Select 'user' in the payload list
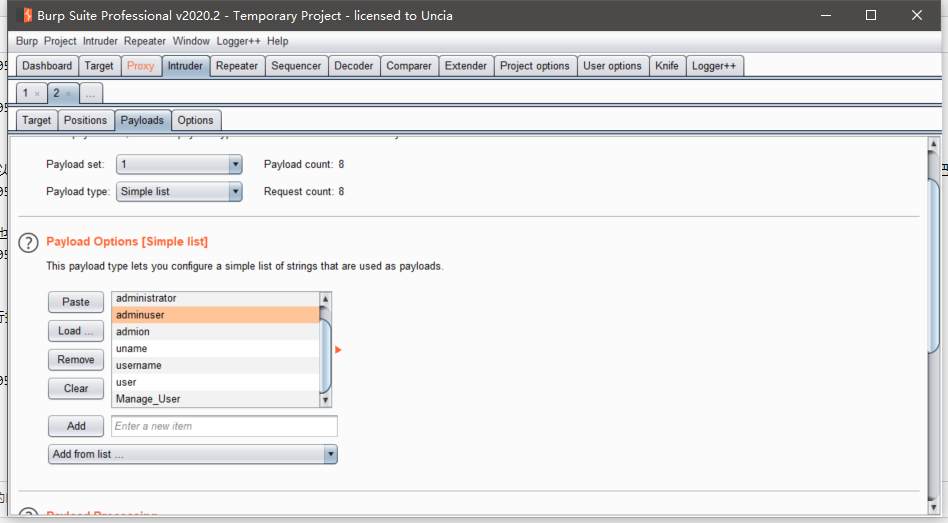 tap(216, 382)
